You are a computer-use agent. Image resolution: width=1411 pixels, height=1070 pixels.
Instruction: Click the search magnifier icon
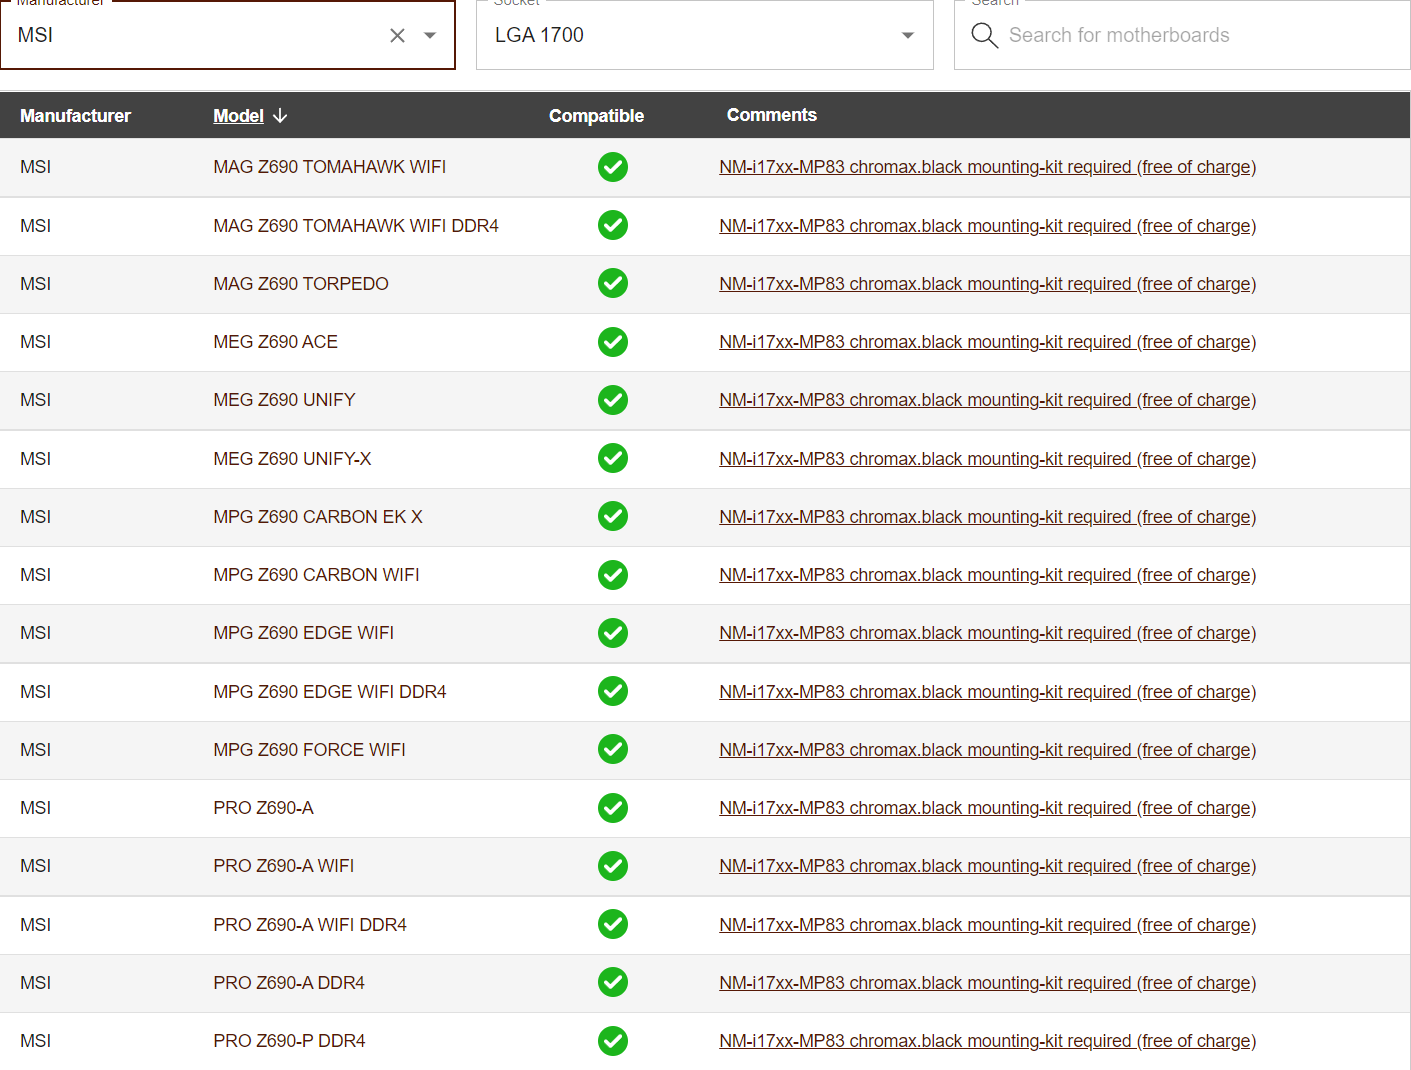point(984,36)
